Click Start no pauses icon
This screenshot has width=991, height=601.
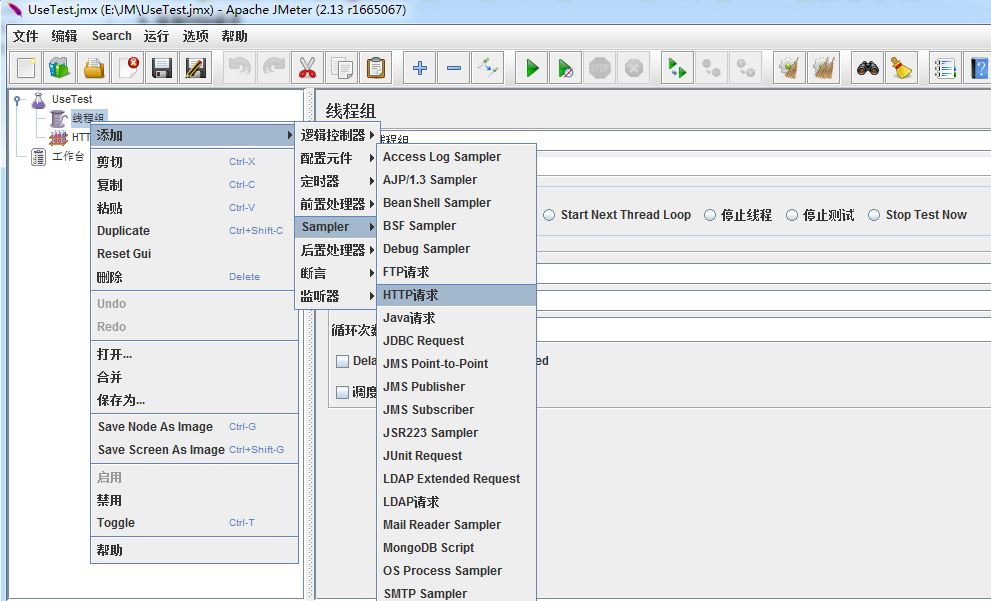[x=566, y=68]
